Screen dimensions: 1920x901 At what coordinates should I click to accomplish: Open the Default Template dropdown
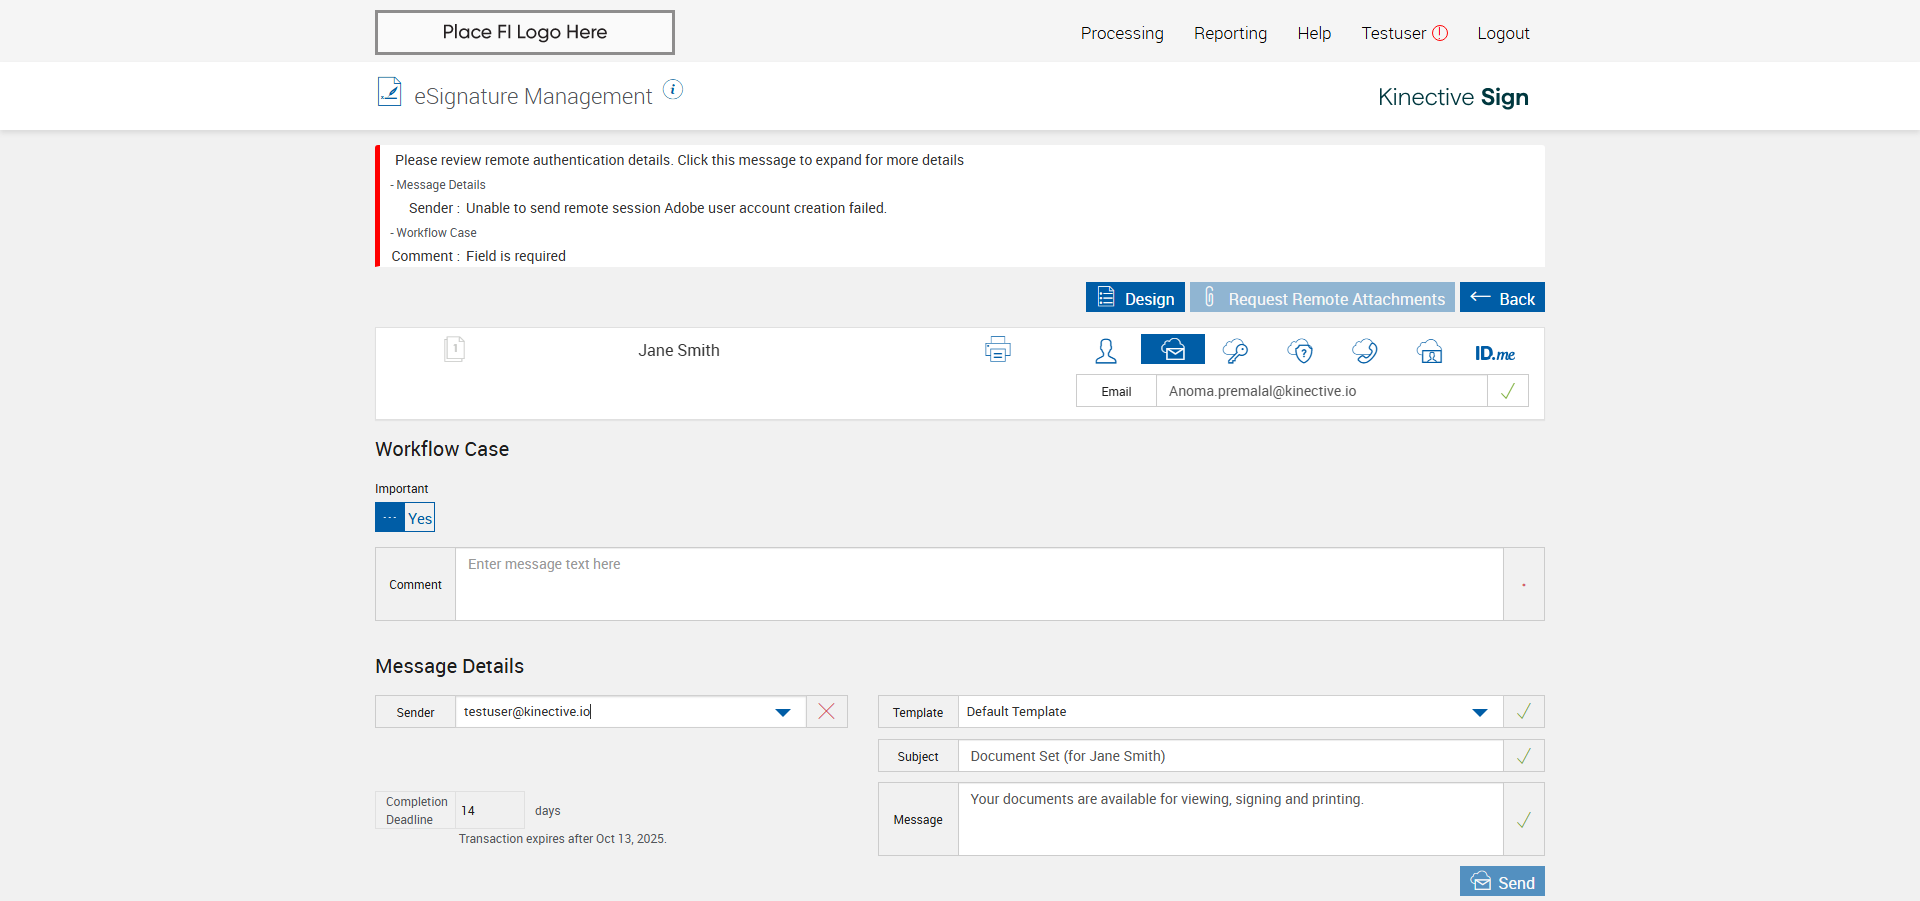click(x=1480, y=712)
